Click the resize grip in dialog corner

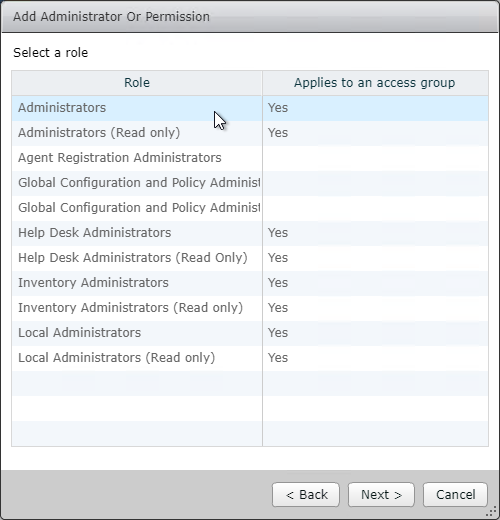point(491,512)
